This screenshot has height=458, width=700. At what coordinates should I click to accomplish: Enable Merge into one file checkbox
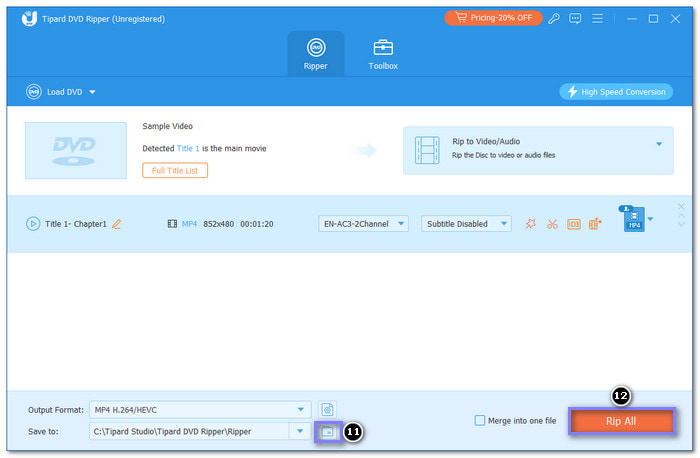[x=480, y=421]
